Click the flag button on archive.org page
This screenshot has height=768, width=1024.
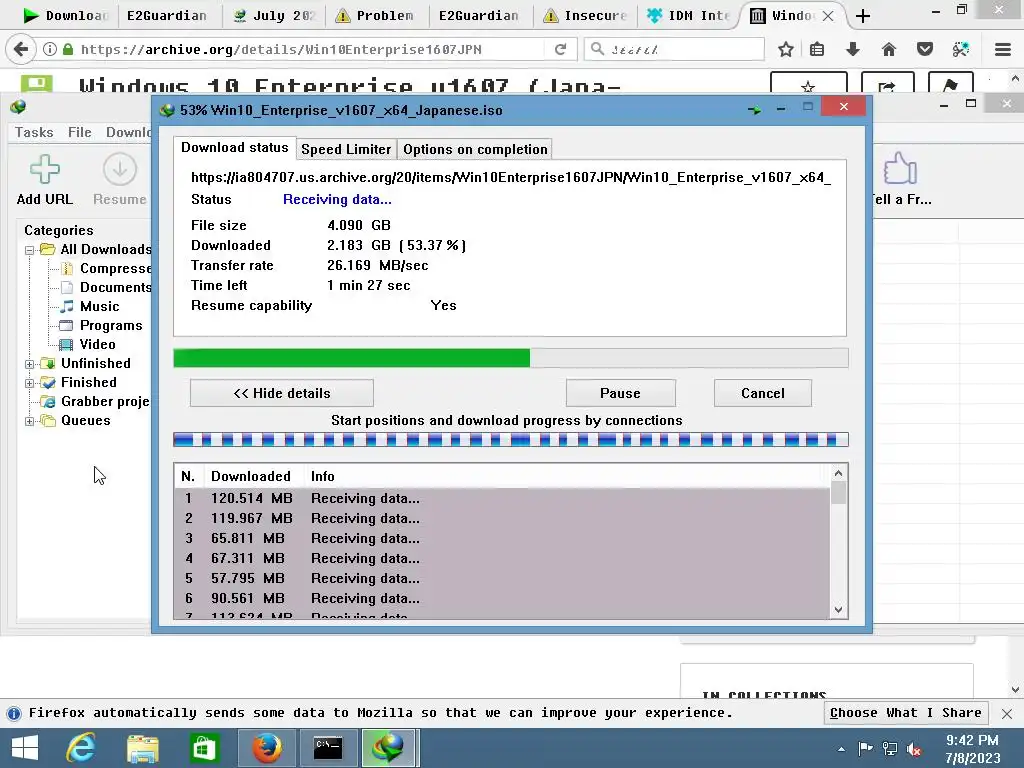tap(950, 84)
